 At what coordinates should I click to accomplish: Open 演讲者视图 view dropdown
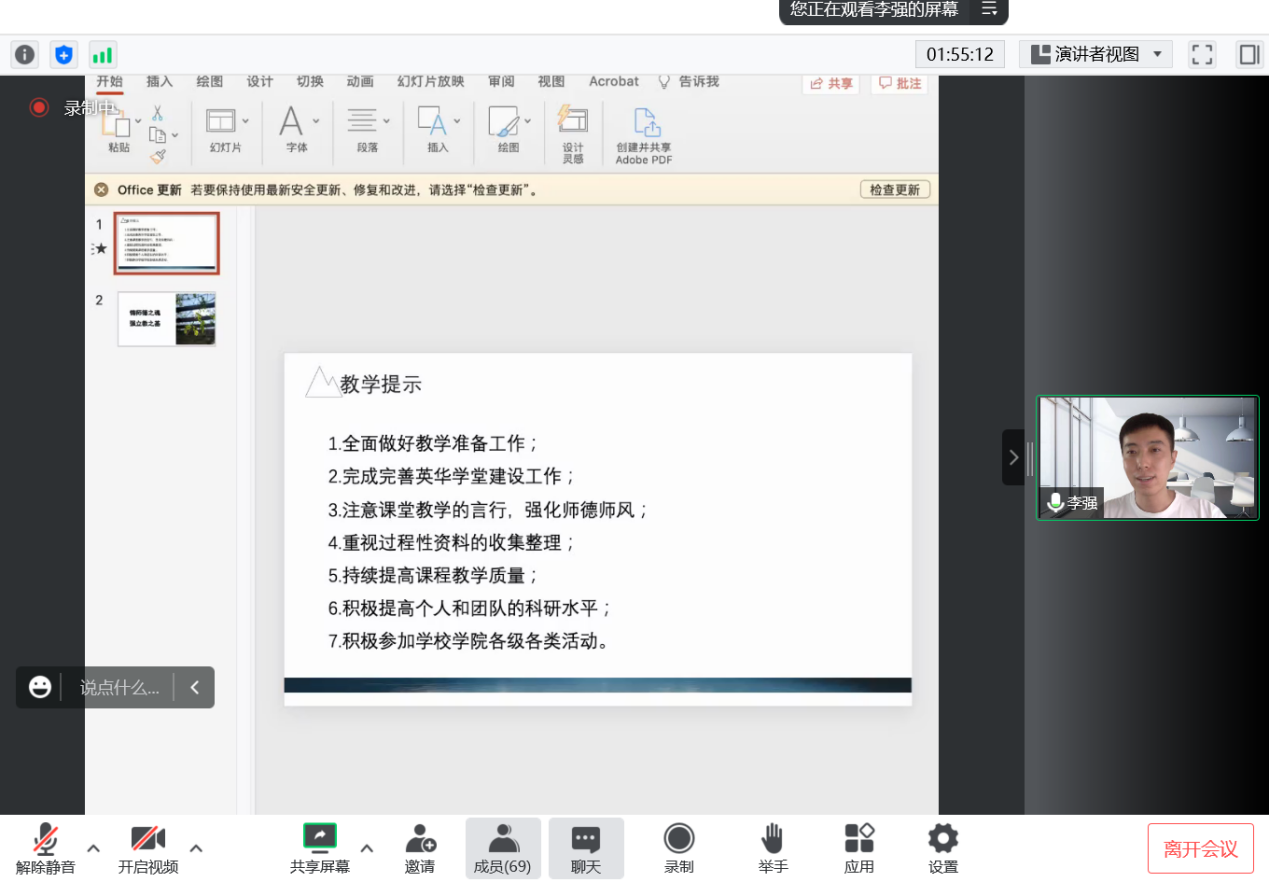coord(1096,54)
